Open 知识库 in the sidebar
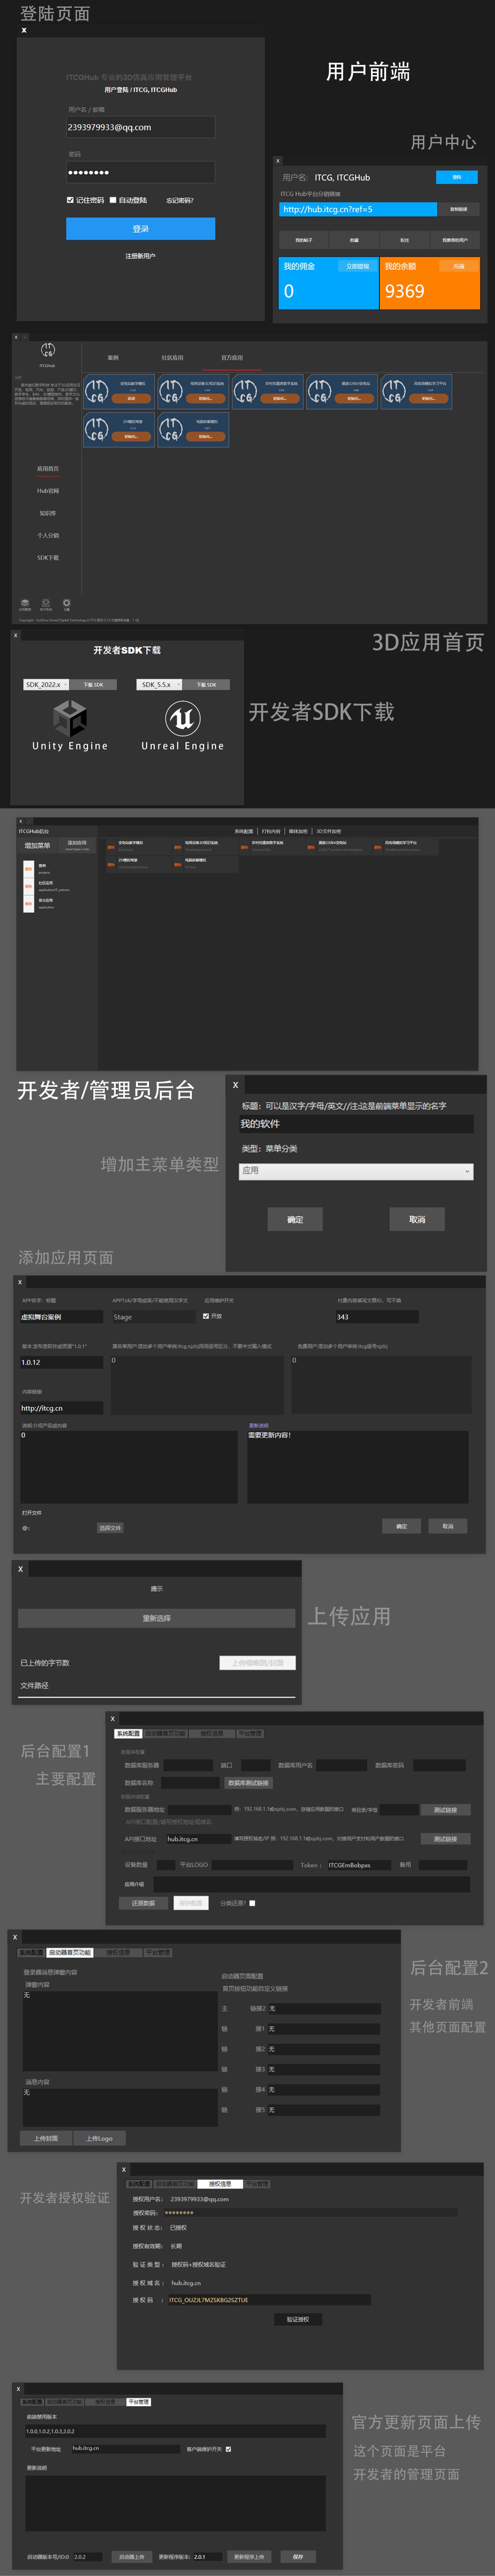The image size is (495, 2576). click(48, 513)
